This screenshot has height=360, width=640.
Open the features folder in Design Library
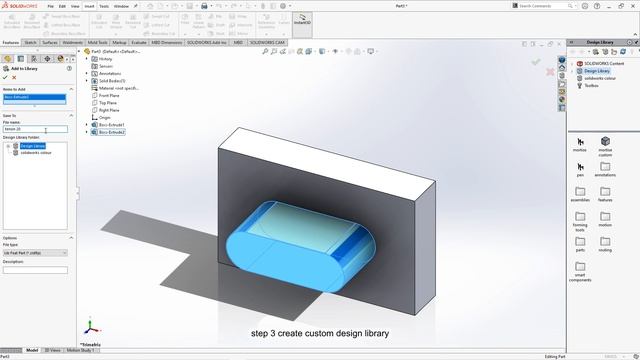605,194
